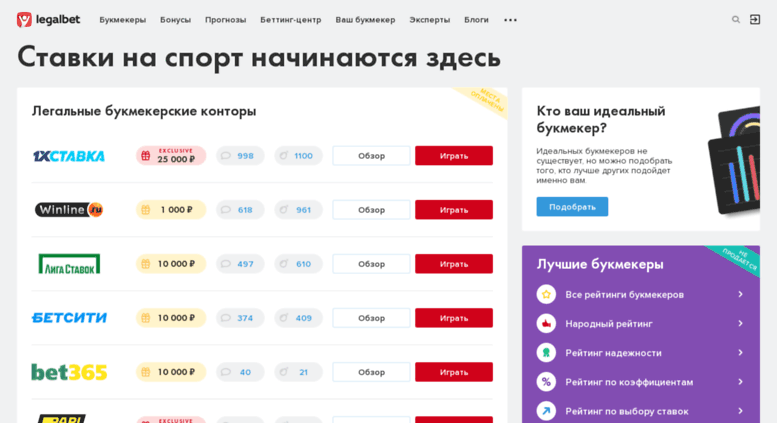View 618 comments for Winline

coord(240,210)
